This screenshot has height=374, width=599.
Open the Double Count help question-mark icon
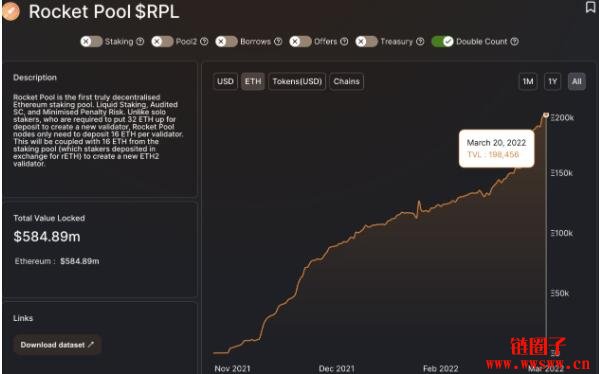pyautogui.click(x=515, y=41)
